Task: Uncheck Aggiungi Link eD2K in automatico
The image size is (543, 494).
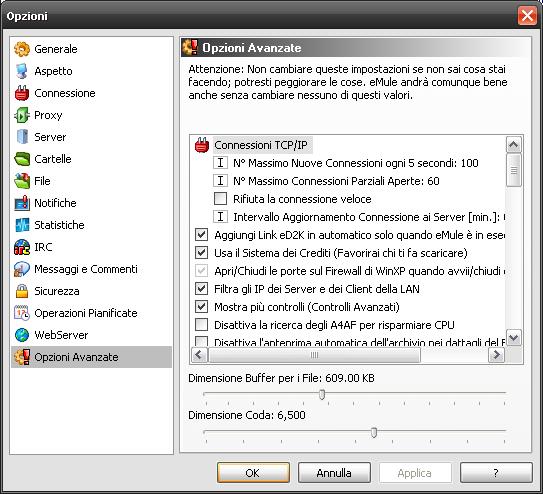Action: coord(202,235)
